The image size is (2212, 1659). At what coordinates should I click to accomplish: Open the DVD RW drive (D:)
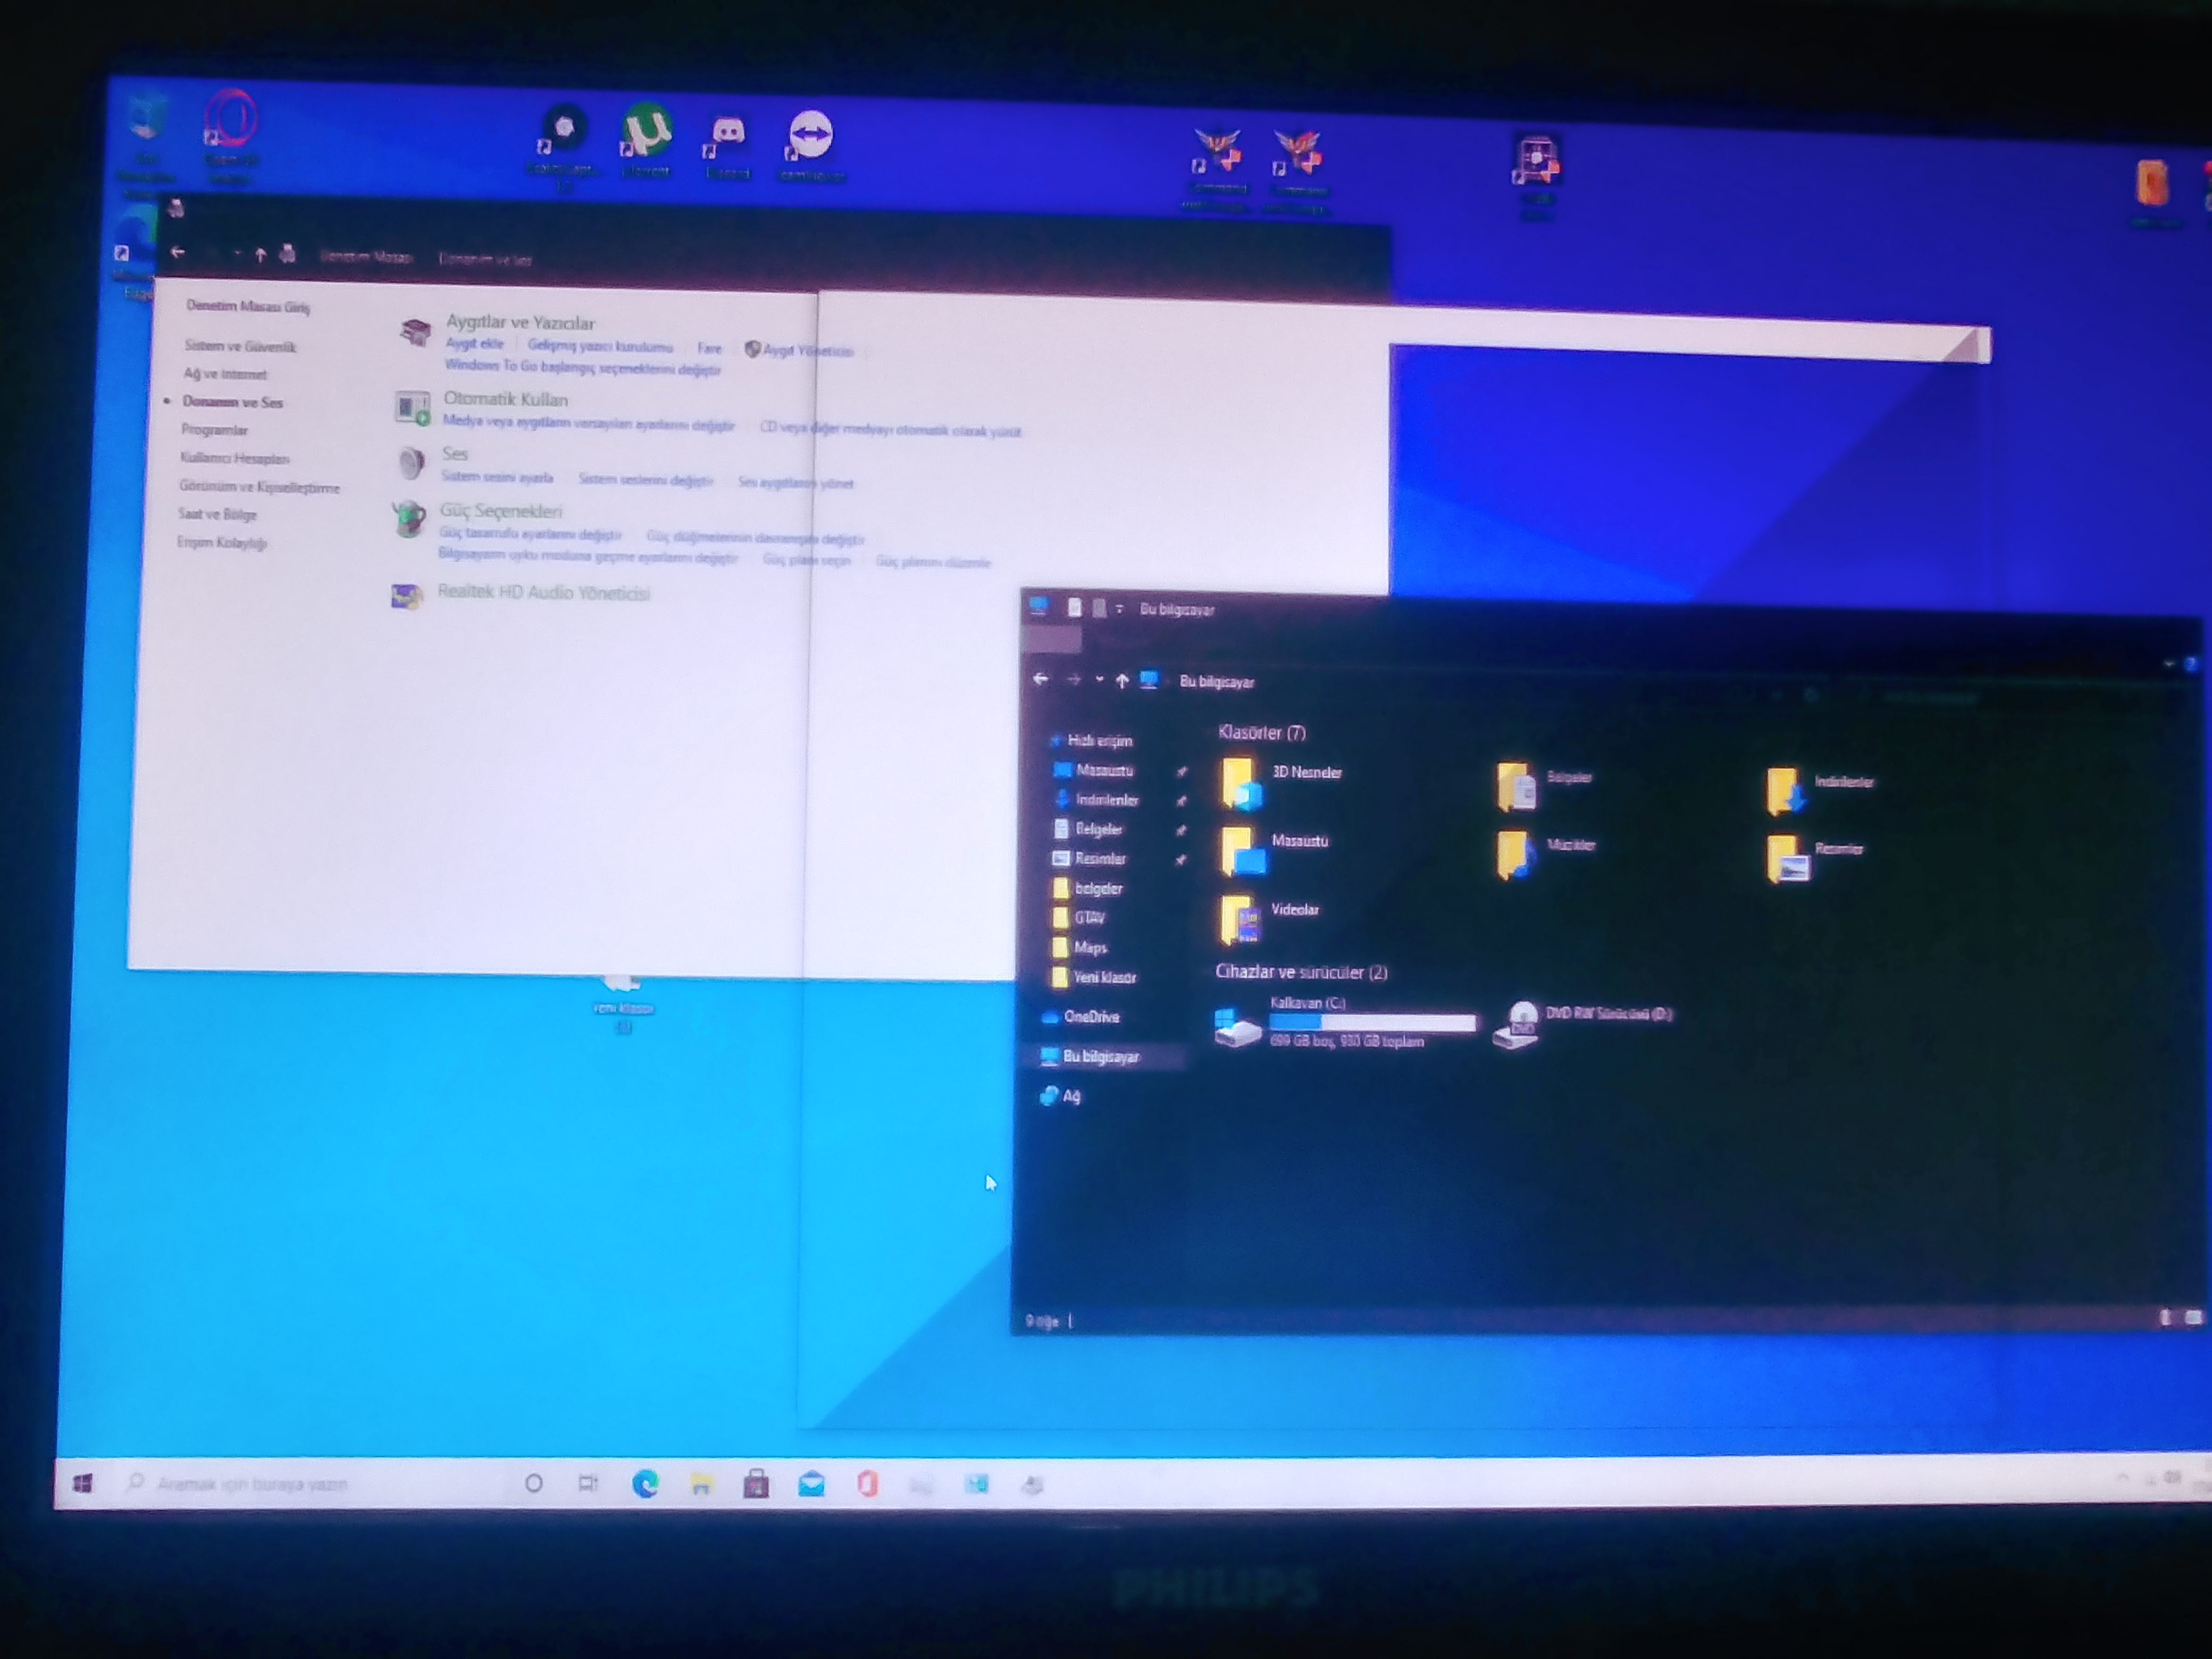[1518, 1024]
